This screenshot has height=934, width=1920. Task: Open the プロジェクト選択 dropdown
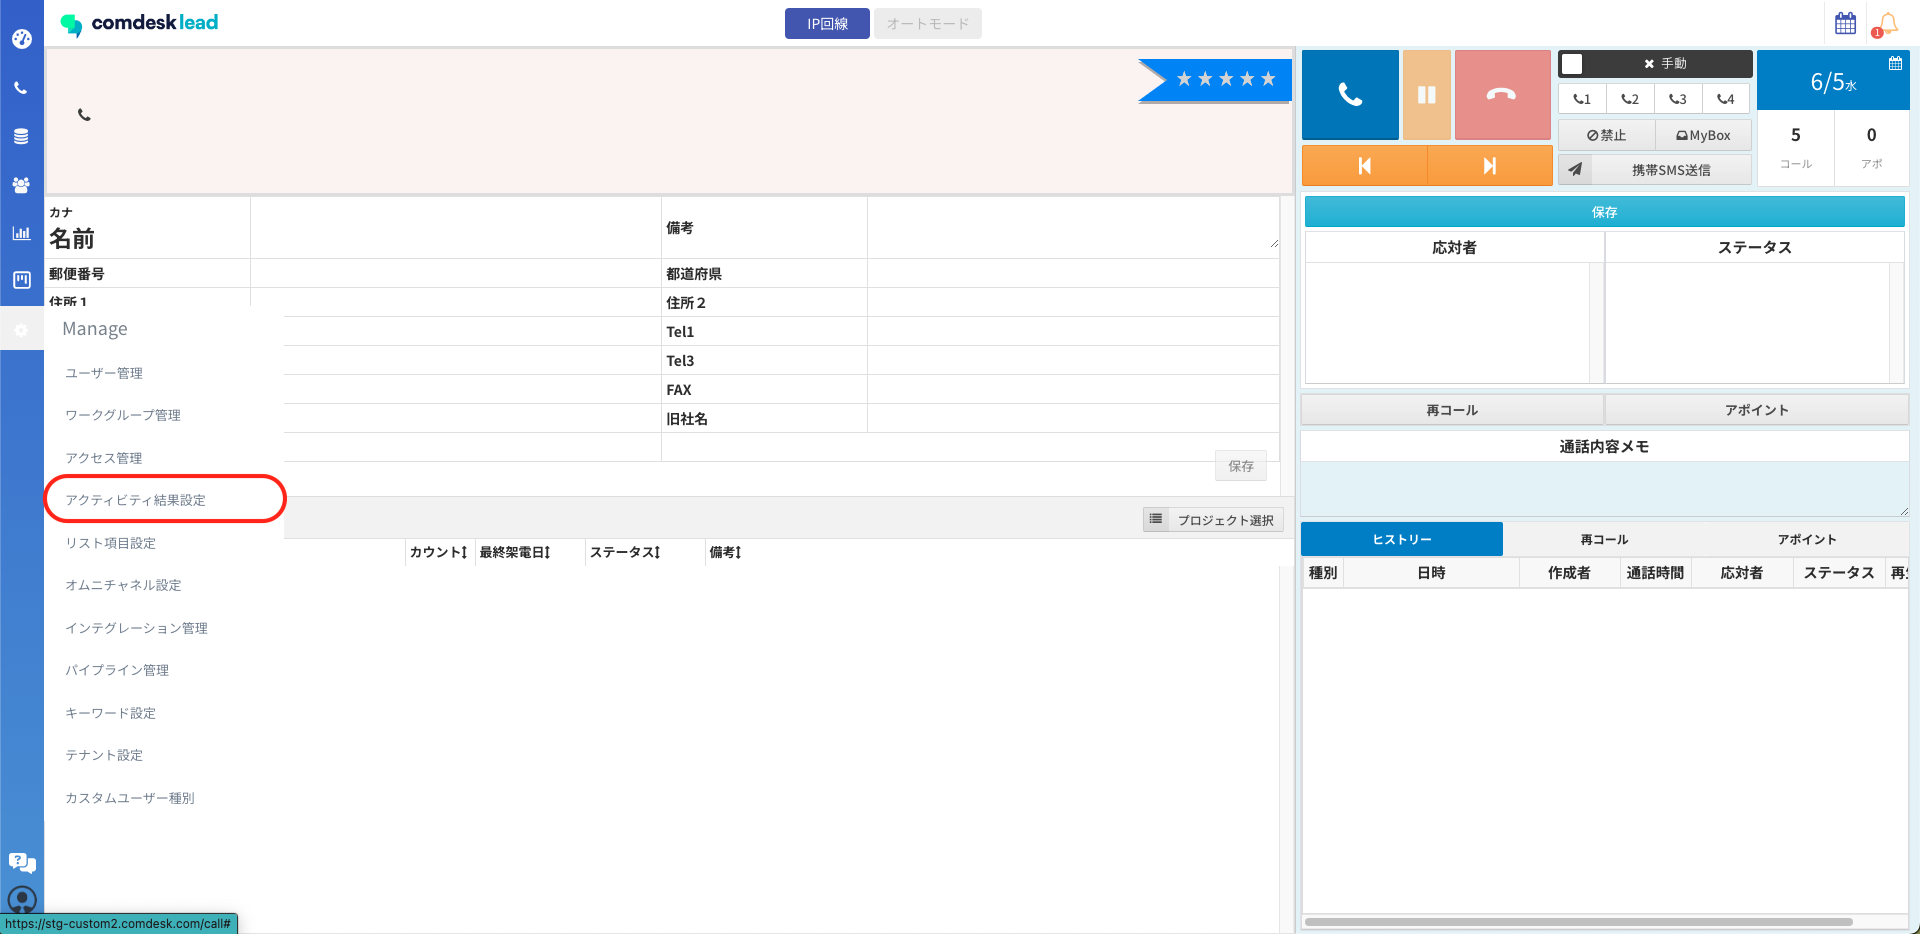point(1213,520)
